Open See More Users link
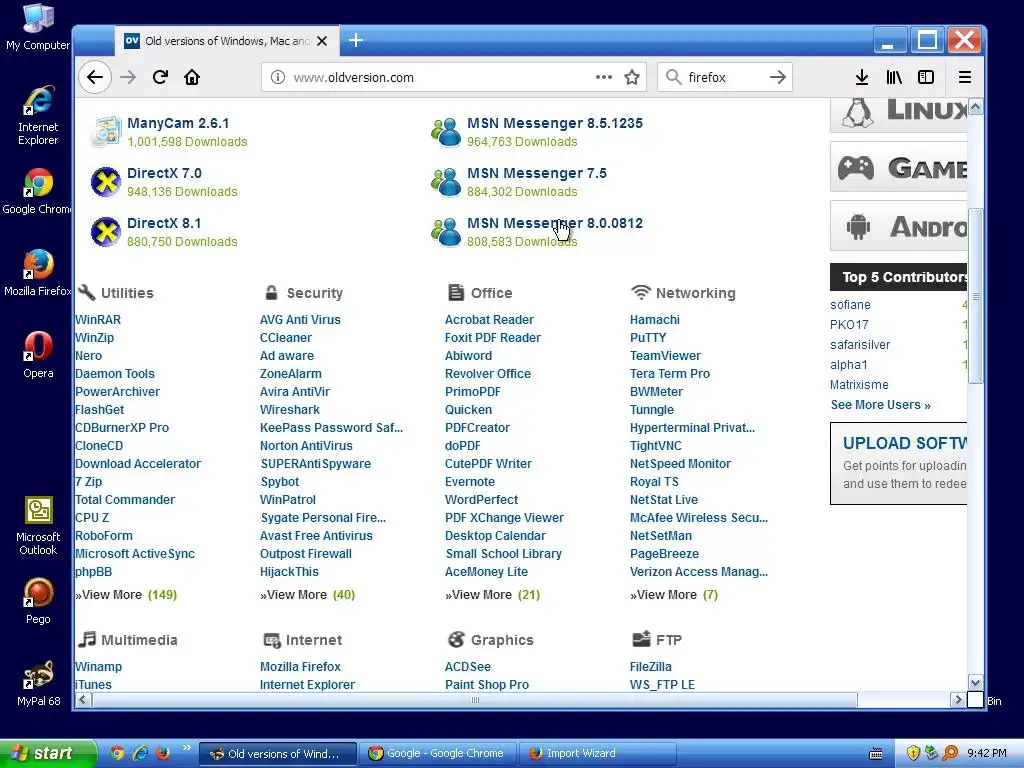 [x=880, y=405]
